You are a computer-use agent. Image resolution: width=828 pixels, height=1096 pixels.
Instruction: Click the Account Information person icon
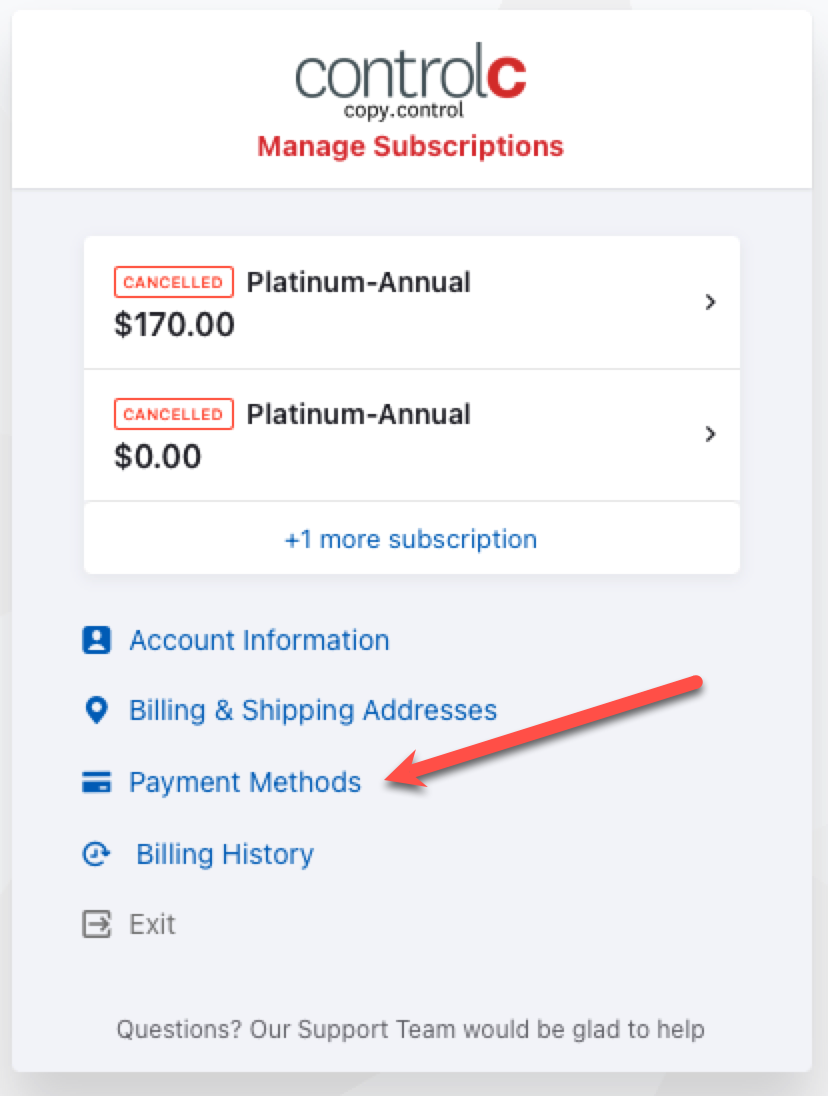point(96,640)
